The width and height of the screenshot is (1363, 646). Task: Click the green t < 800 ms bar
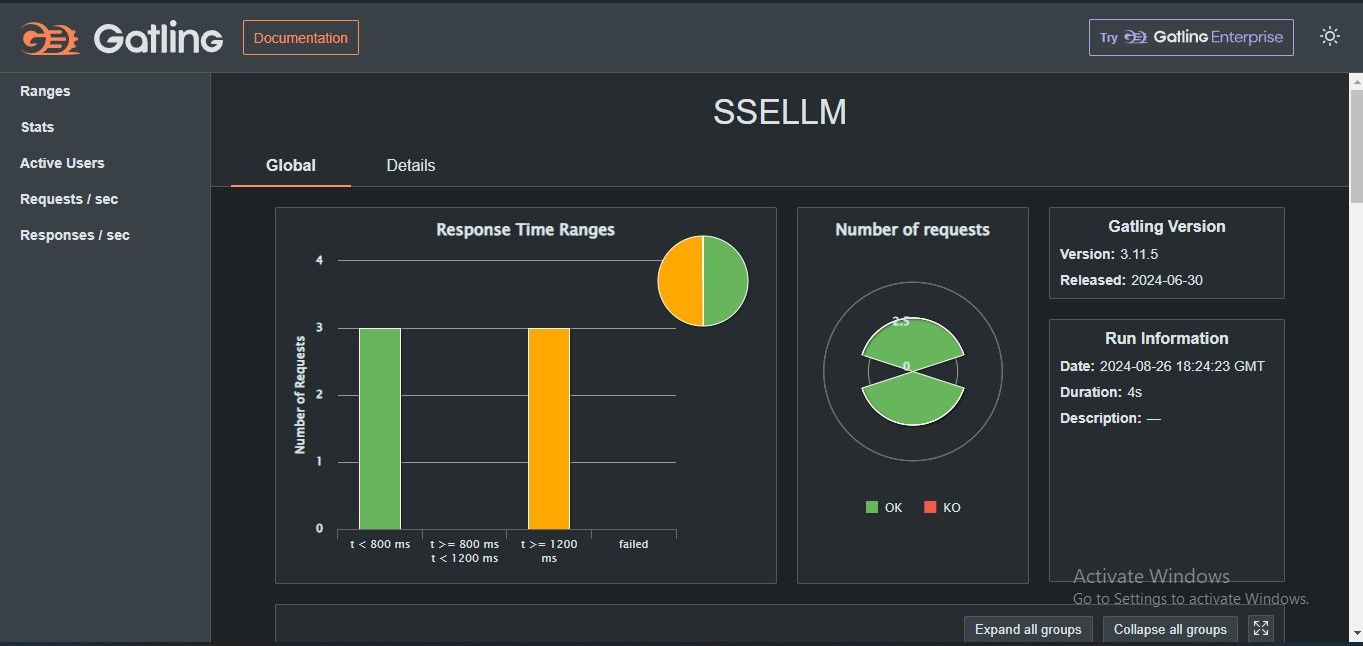[380, 428]
